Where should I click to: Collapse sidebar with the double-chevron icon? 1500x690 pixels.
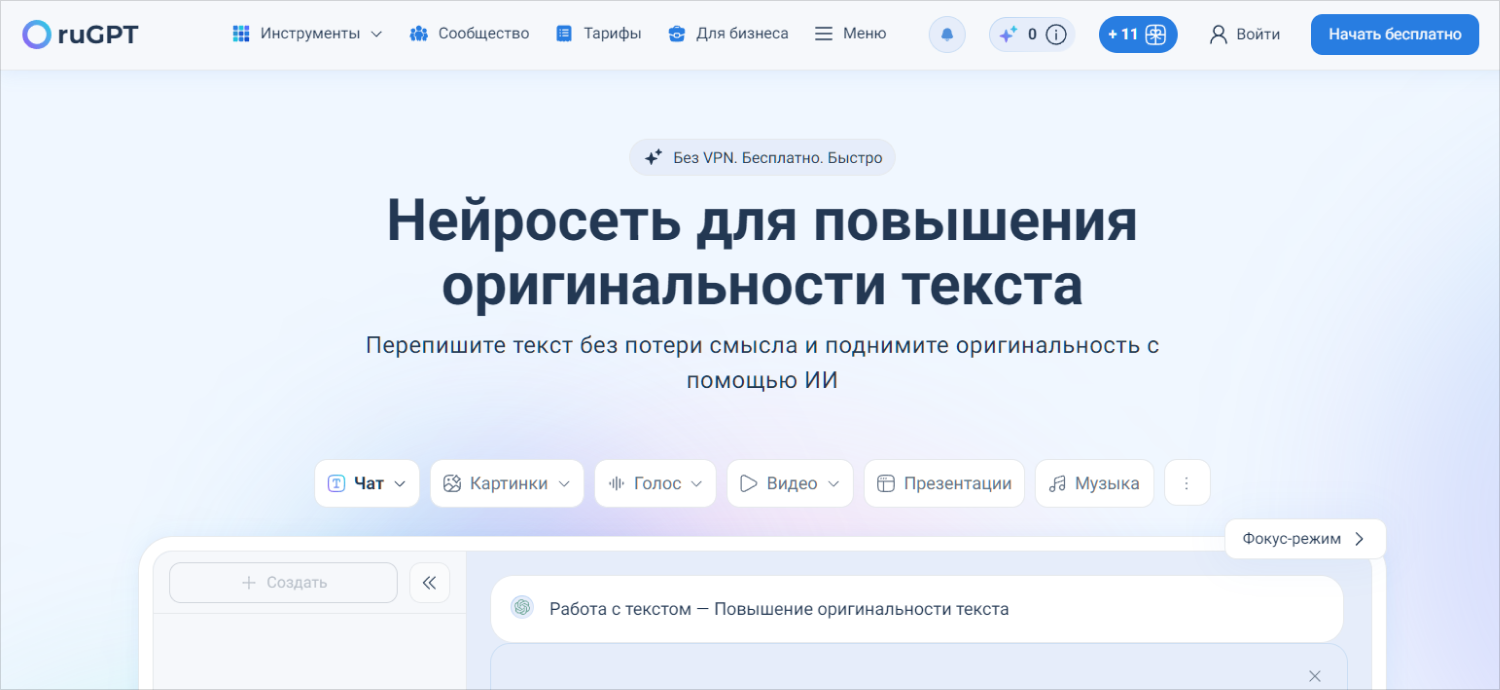tap(430, 583)
